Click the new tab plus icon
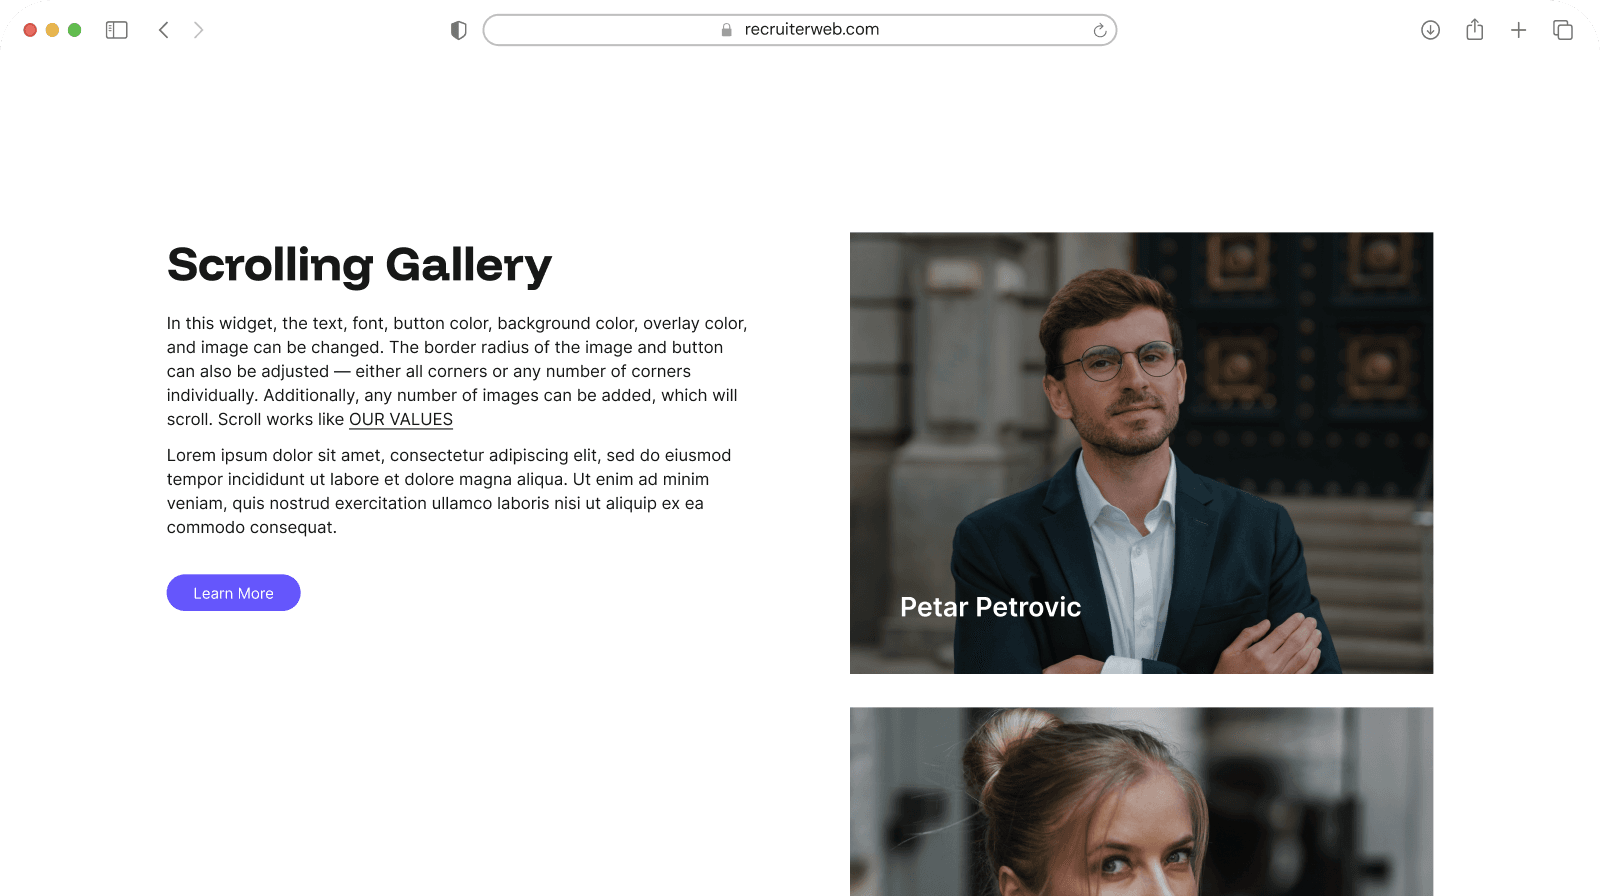The height and width of the screenshot is (896, 1600). coord(1518,29)
